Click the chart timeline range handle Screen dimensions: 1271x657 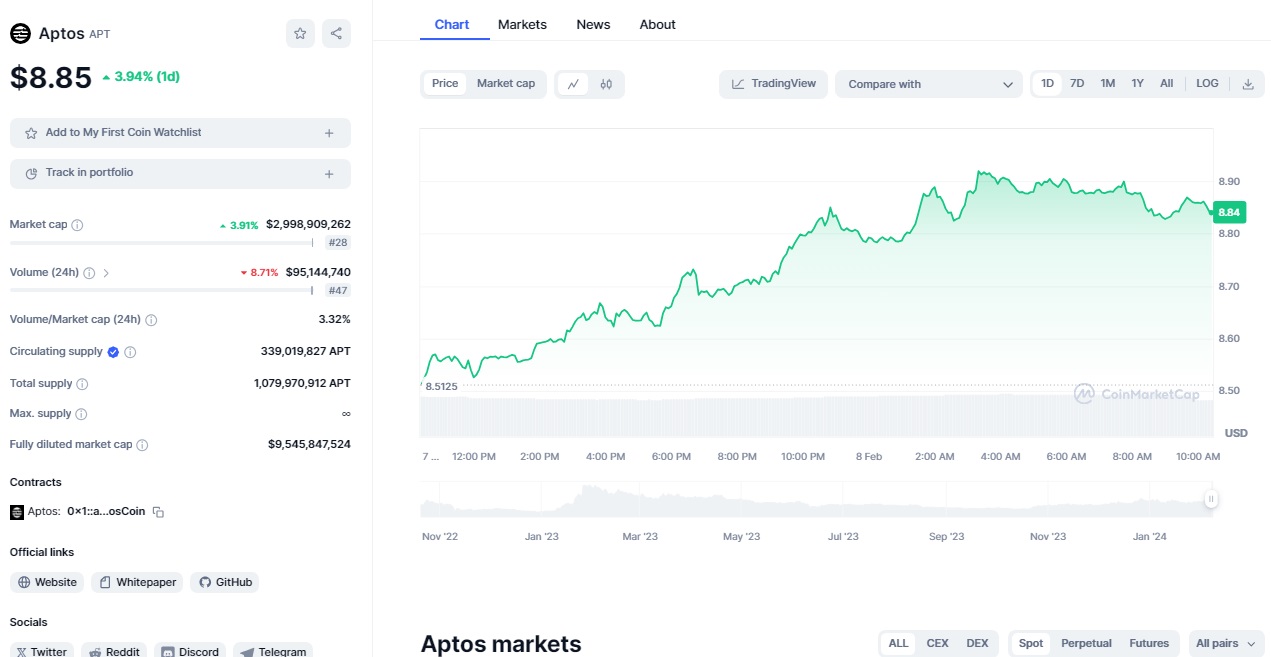[1211, 499]
